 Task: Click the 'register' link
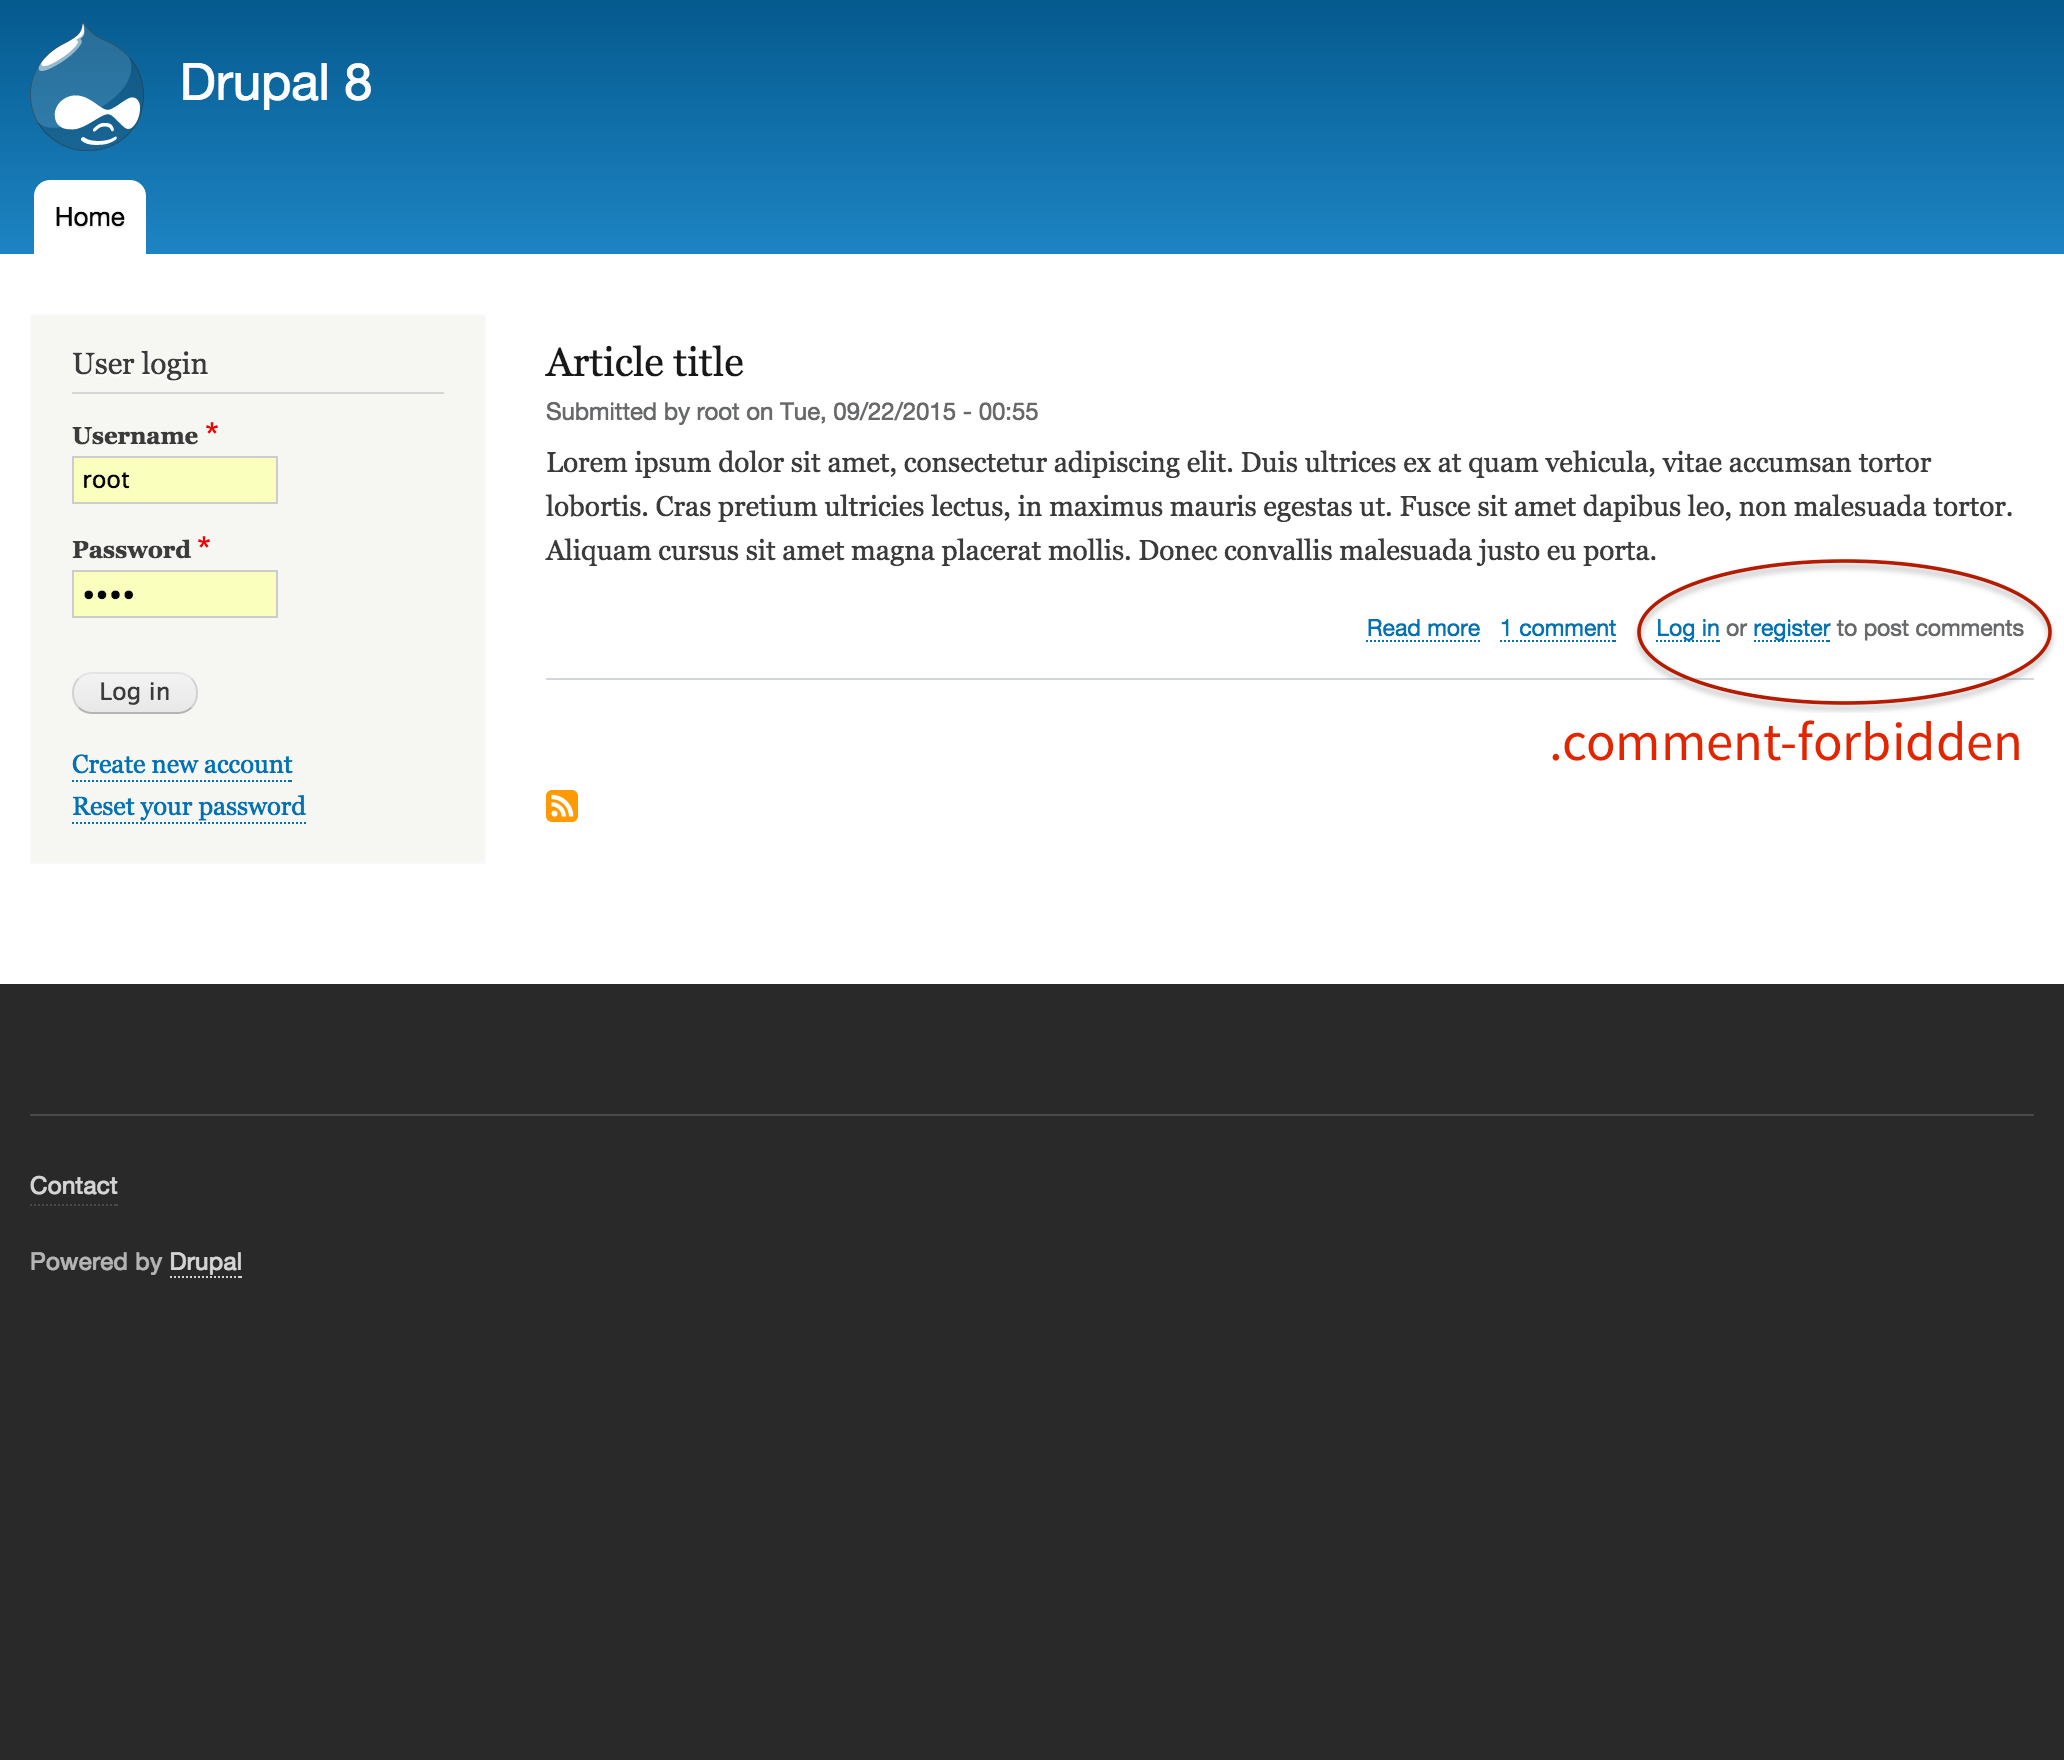point(1791,628)
